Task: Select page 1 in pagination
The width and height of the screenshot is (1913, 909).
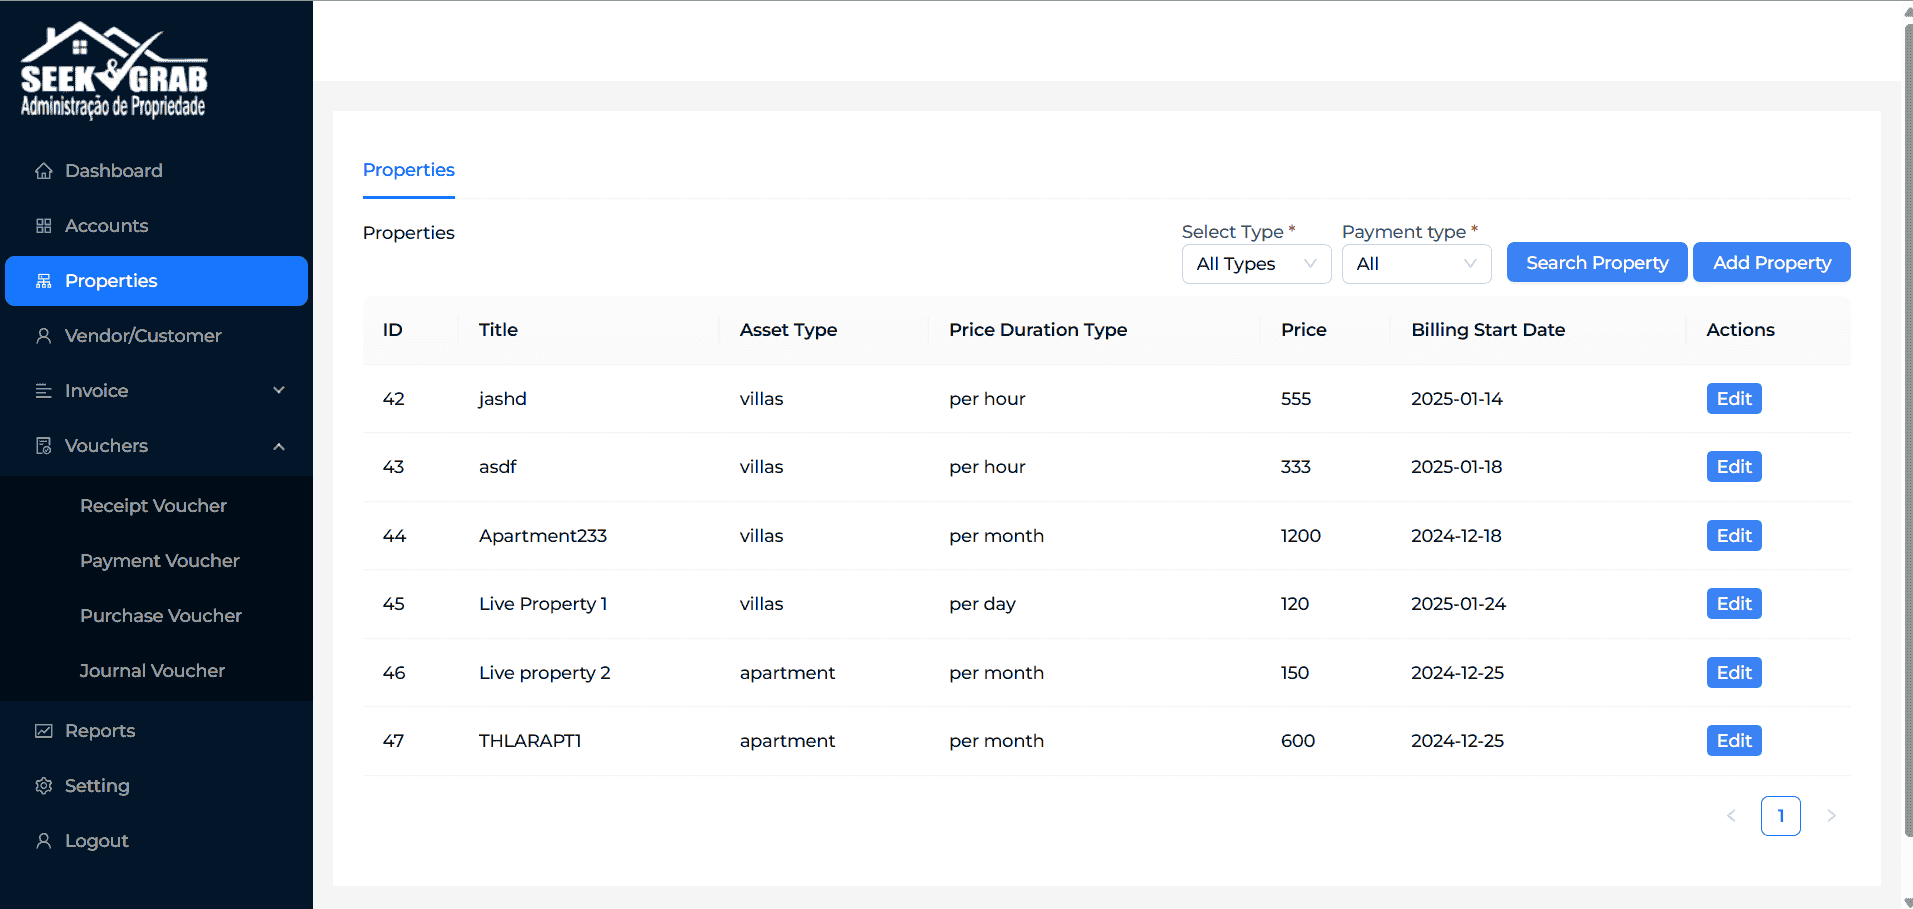Action: (x=1780, y=816)
